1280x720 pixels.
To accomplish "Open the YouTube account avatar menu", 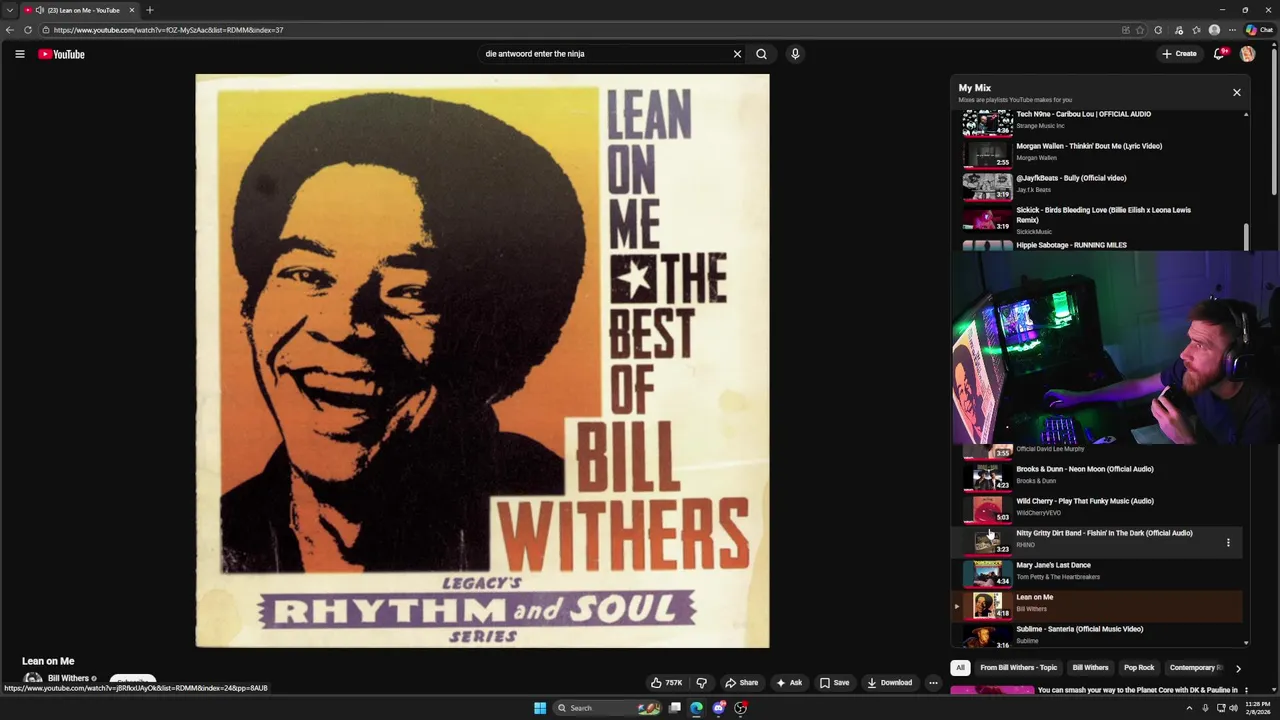I will [1247, 54].
